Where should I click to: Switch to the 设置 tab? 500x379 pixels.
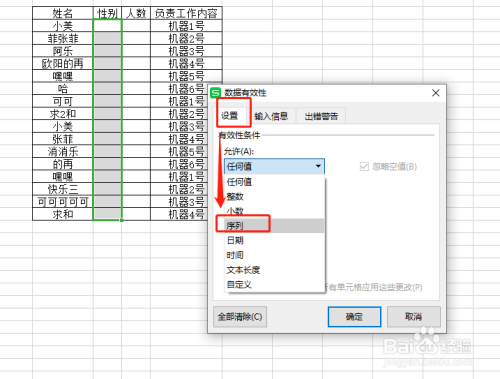pyautogui.click(x=230, y=116)
